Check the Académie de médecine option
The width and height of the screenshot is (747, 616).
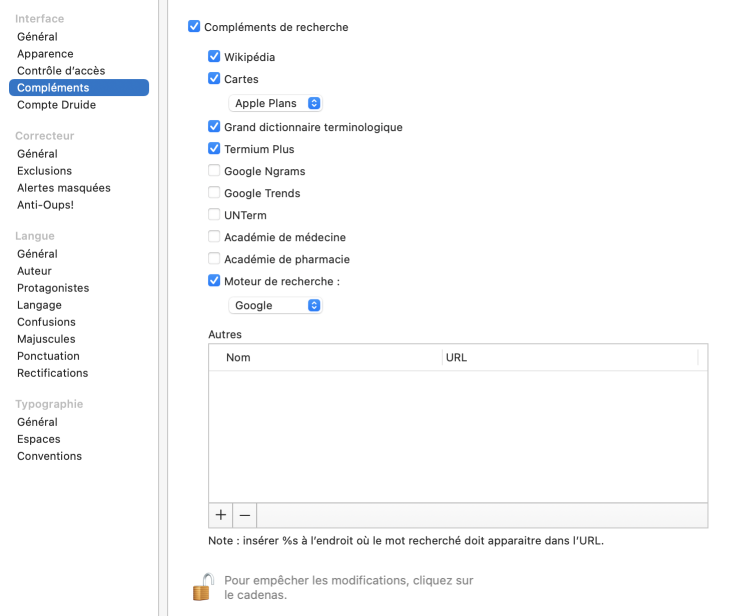click(x=214, y=237)
